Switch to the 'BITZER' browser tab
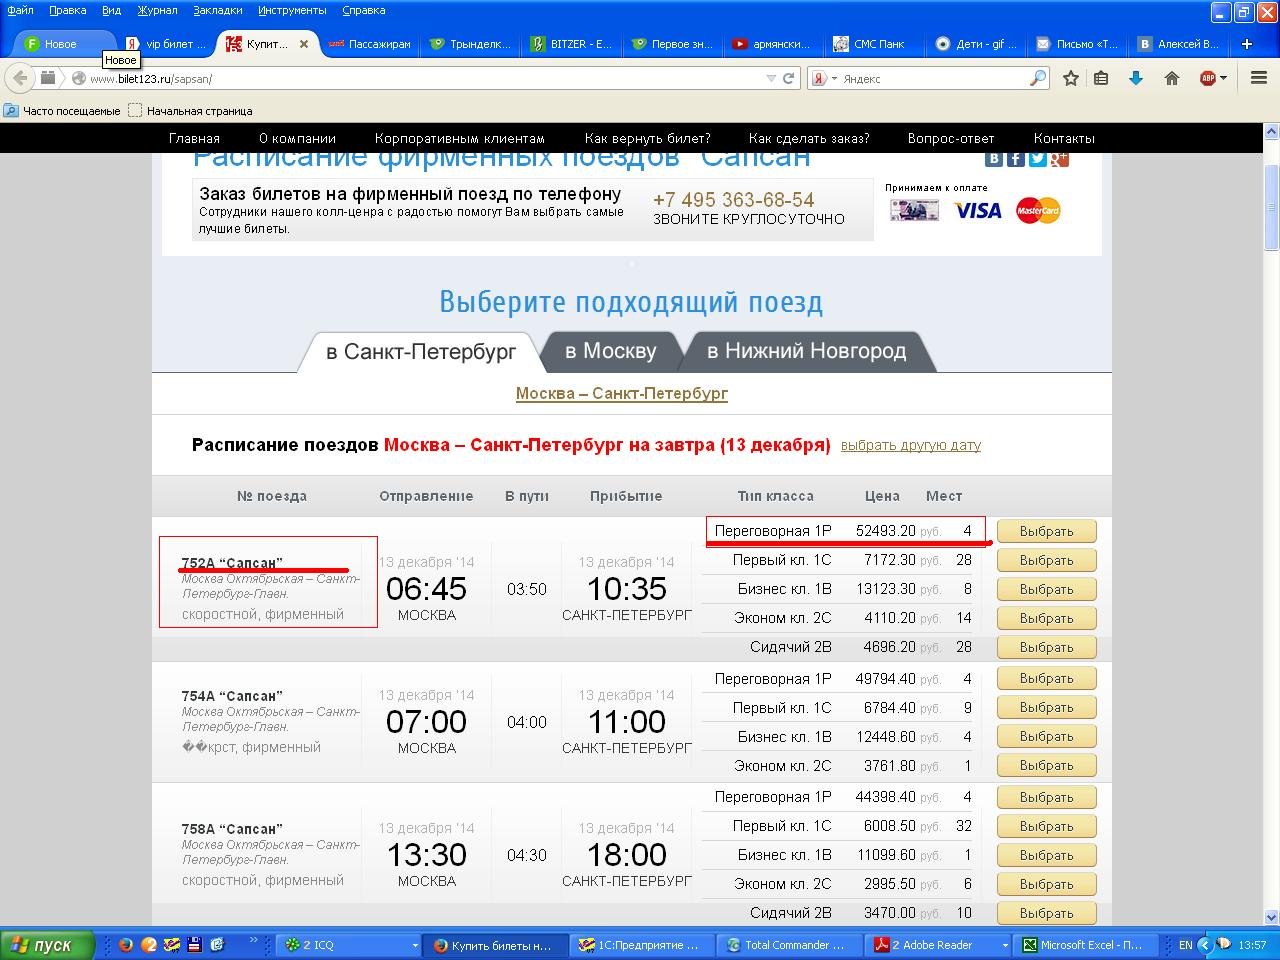 coord(571,44)
